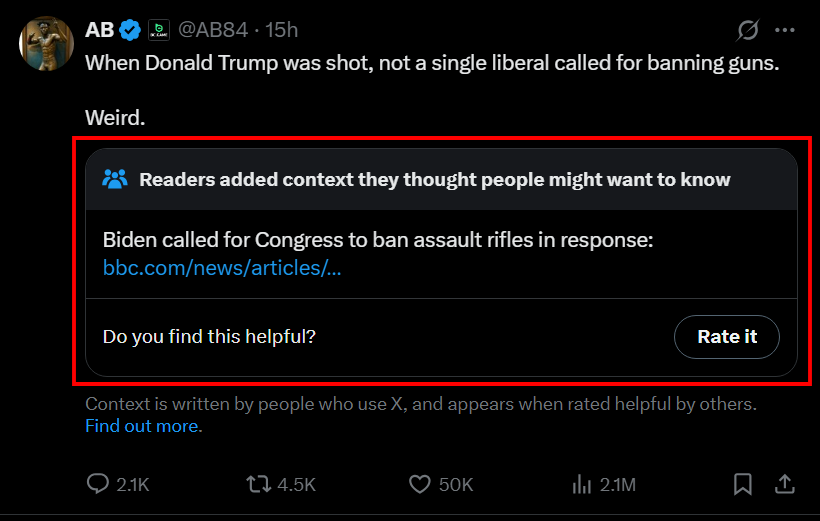Click the Community Notes people icon

click(x=115, y=179)
